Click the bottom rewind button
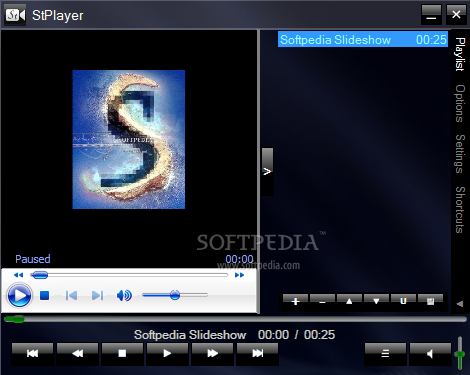The width and height of the screenshot is (470, 375). click(78, 353)
